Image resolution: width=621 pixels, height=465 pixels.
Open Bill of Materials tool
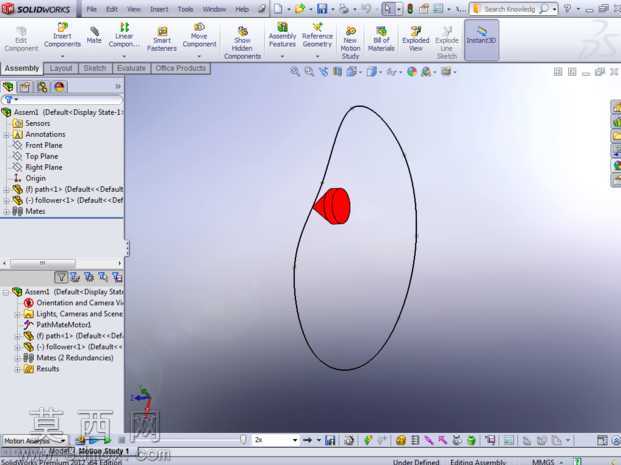381,38
